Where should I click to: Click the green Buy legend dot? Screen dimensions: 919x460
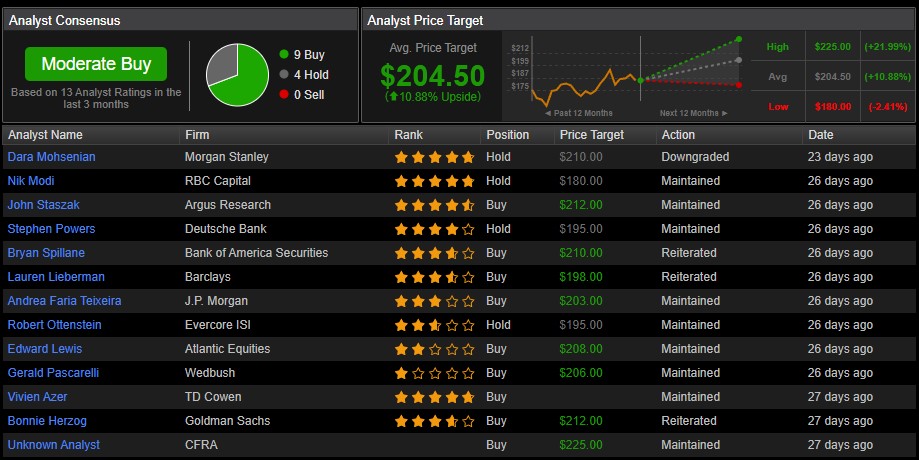[284, 54]
